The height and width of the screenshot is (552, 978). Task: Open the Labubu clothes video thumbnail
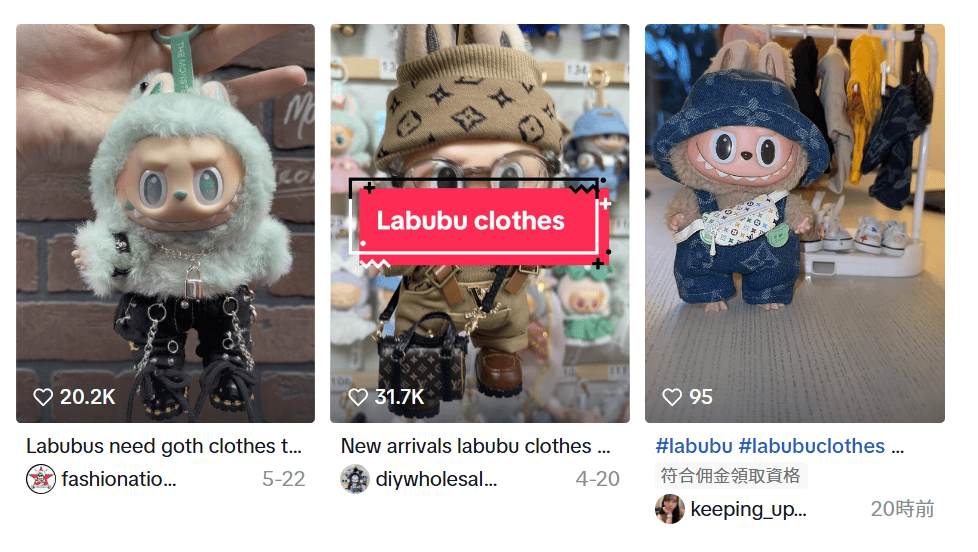click(480, 223)
